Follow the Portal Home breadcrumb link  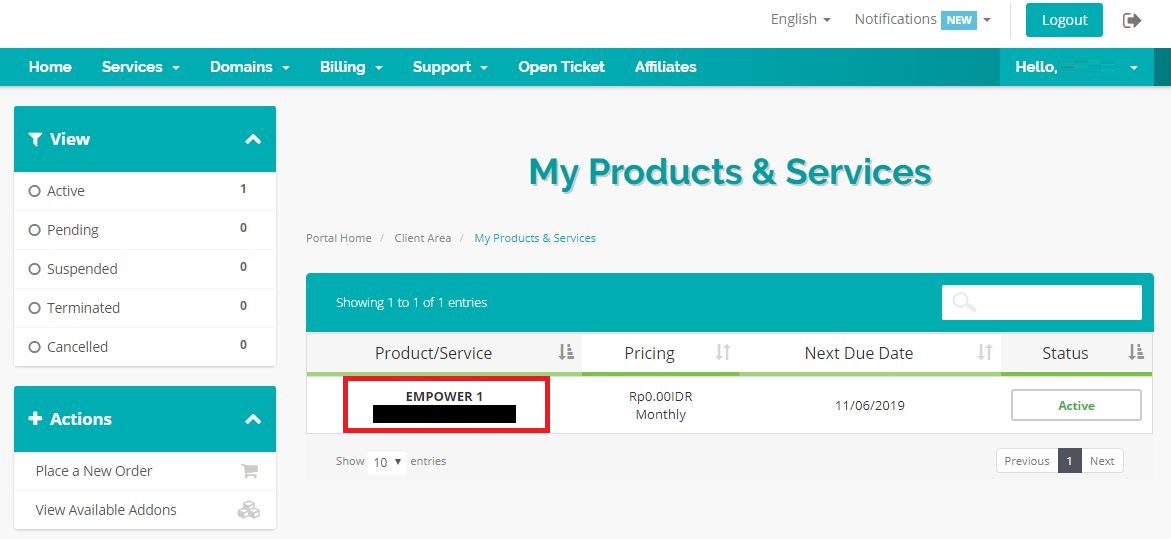338,238
